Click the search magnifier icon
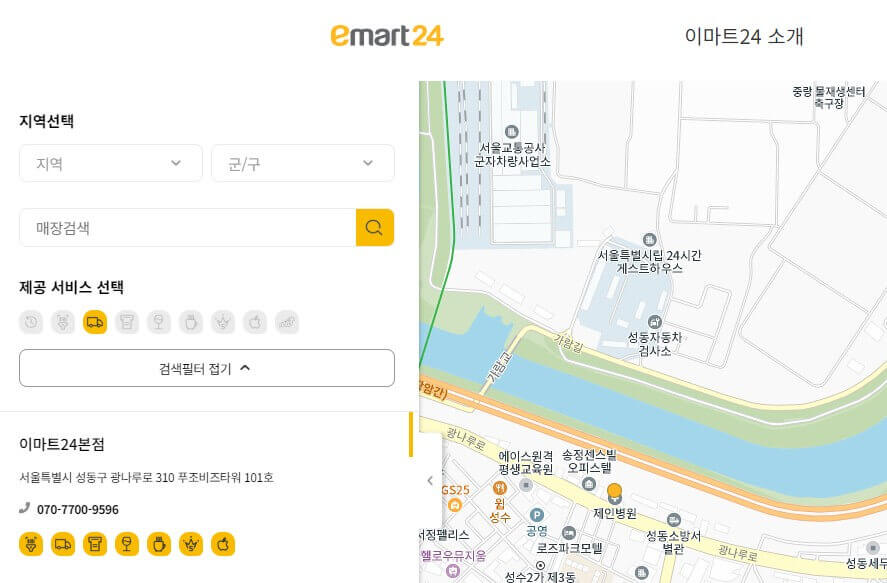 (375, 227)
